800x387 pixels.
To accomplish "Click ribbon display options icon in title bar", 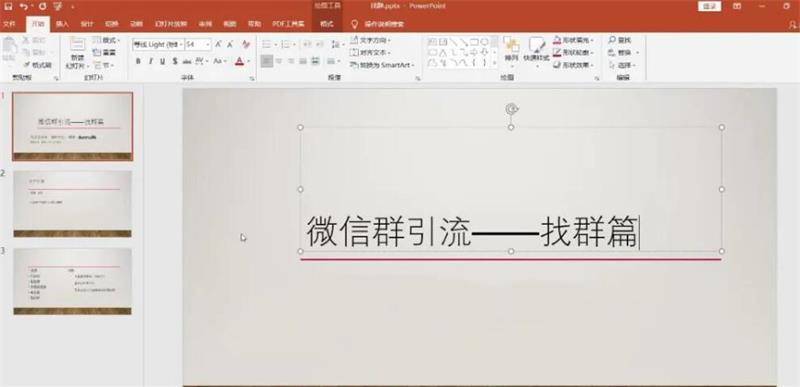I will [x=737, y=6].
